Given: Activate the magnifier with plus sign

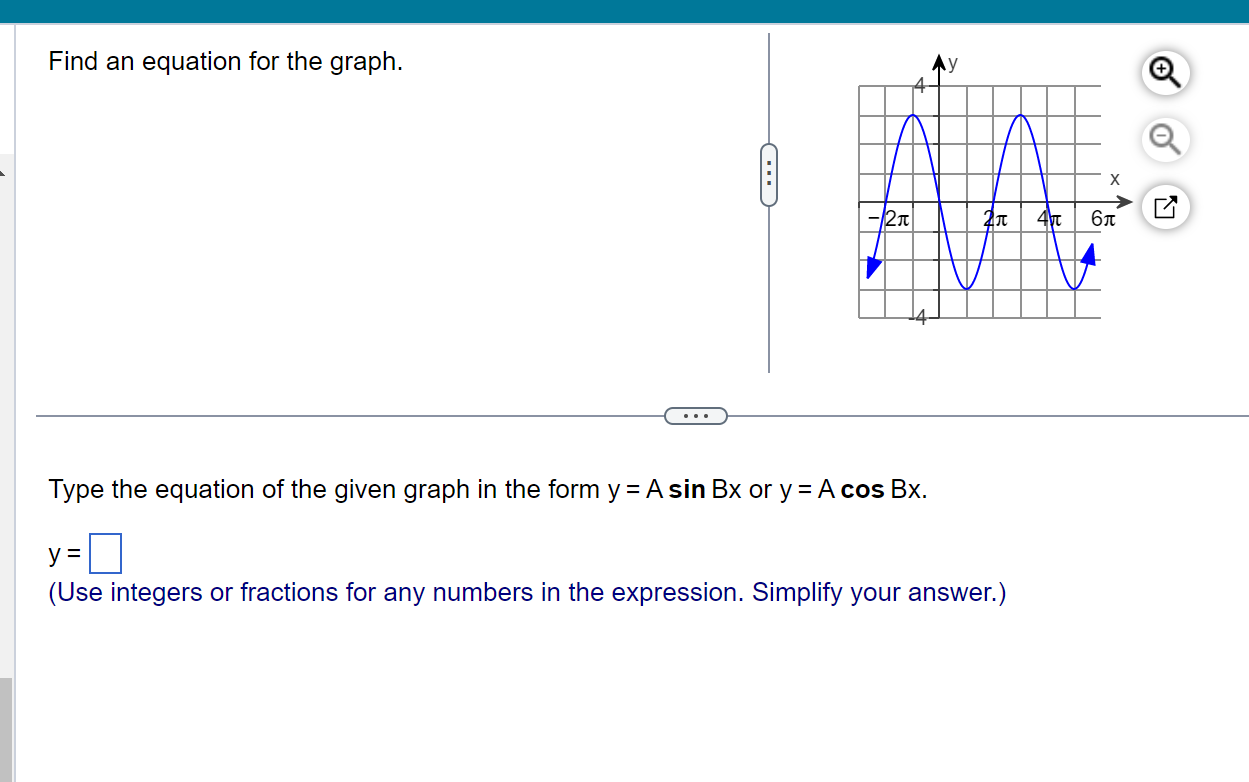Looking at the screenshot, I should (x=1164, y=72).
